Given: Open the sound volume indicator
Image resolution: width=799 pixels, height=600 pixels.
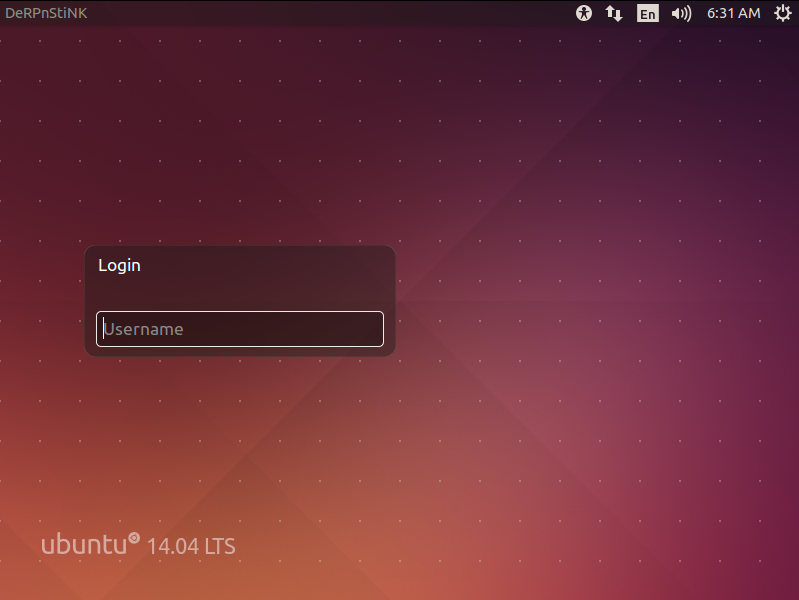Looking at the screenshot, I should [681, 13].
